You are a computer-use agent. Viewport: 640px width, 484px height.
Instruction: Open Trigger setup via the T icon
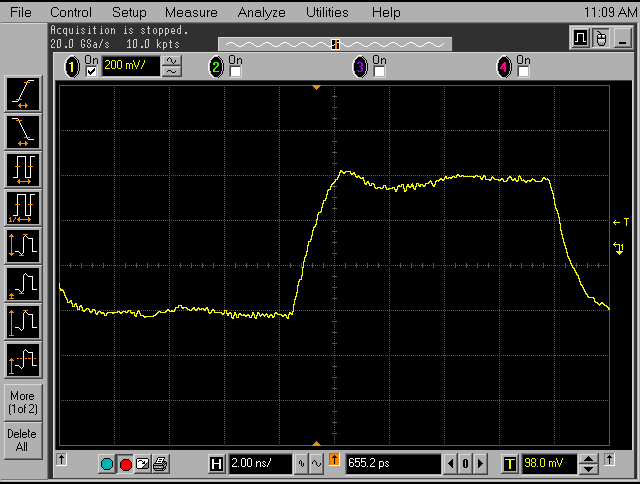(x=509, y=464)
